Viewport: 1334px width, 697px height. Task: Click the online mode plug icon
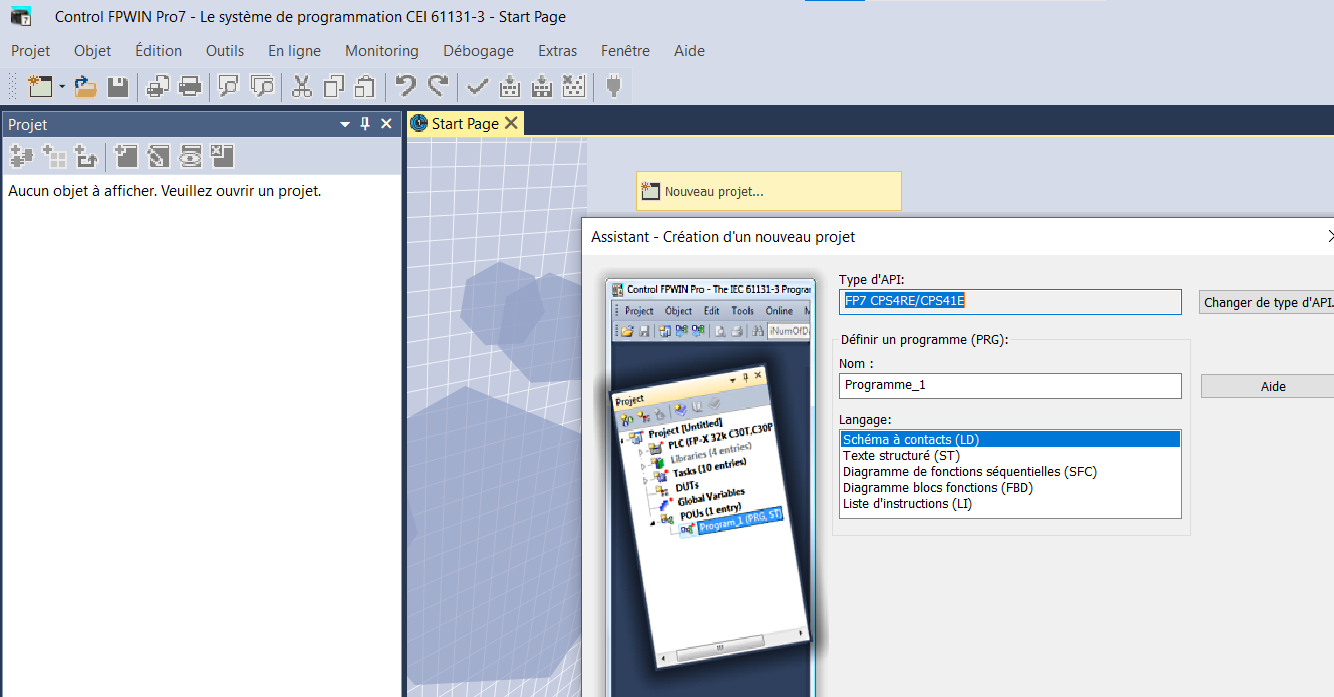pos(614,87)
